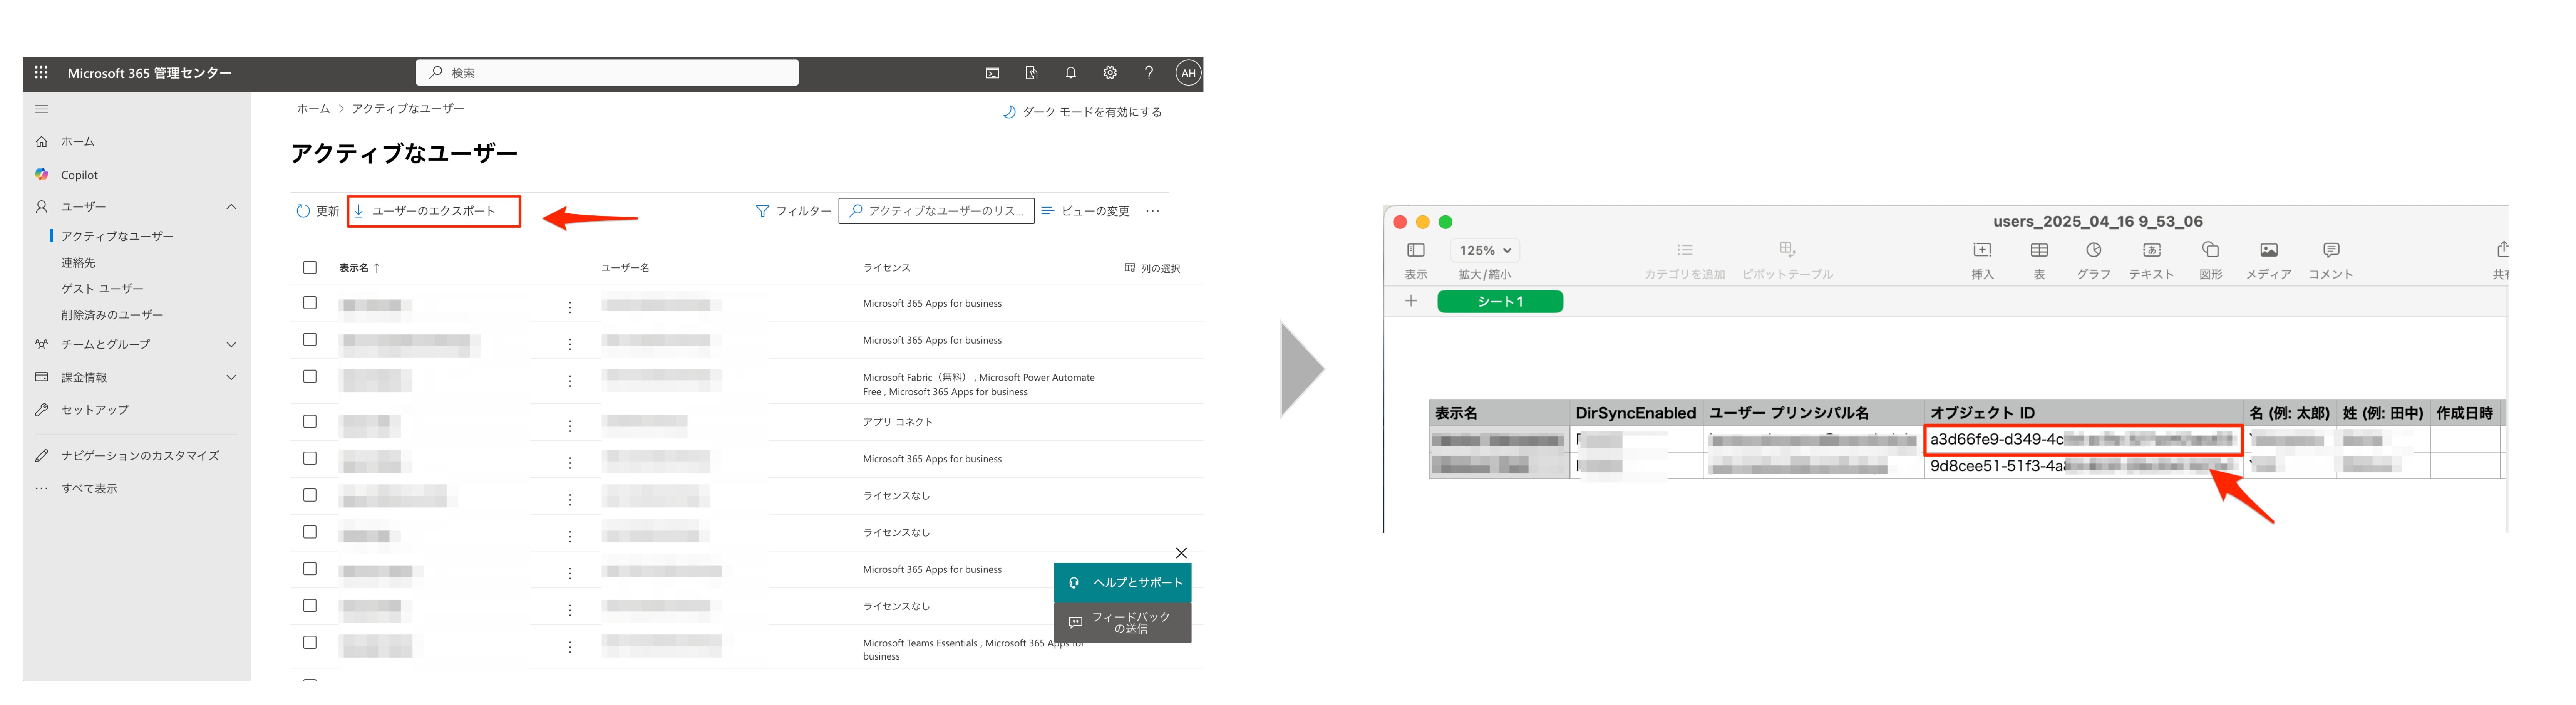The image size is (2576, 705).
Task: Click フィードバックの送信 button
Action: [1122, 622]
